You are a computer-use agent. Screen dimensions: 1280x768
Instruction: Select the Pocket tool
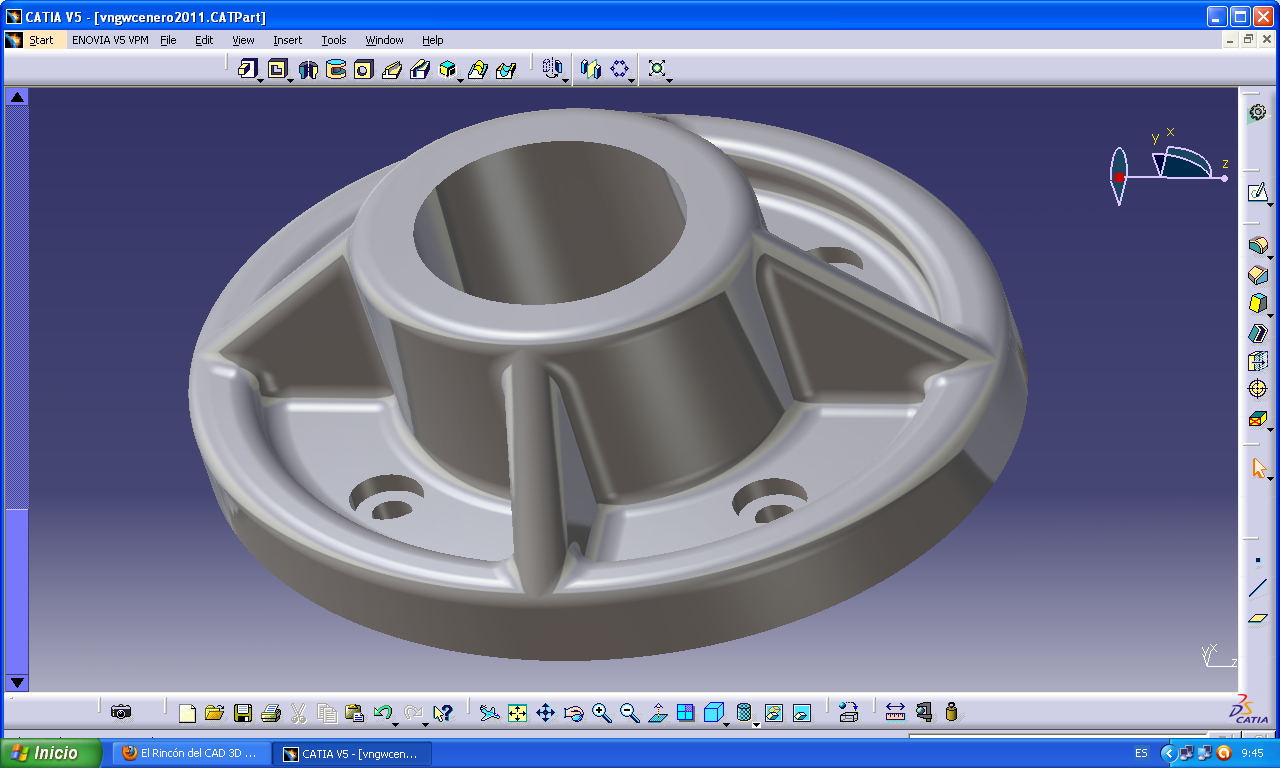277,68
